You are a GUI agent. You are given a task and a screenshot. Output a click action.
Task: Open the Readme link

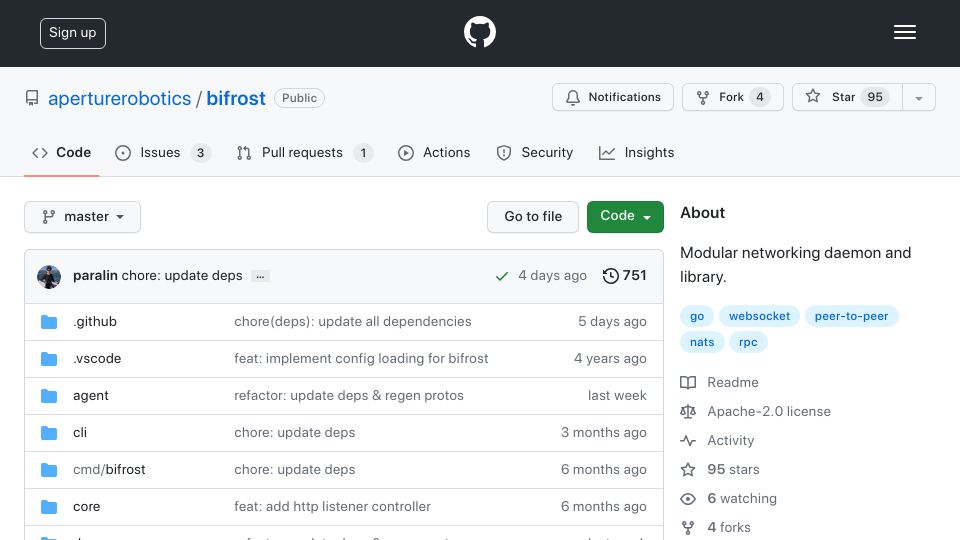coord(733,383)
